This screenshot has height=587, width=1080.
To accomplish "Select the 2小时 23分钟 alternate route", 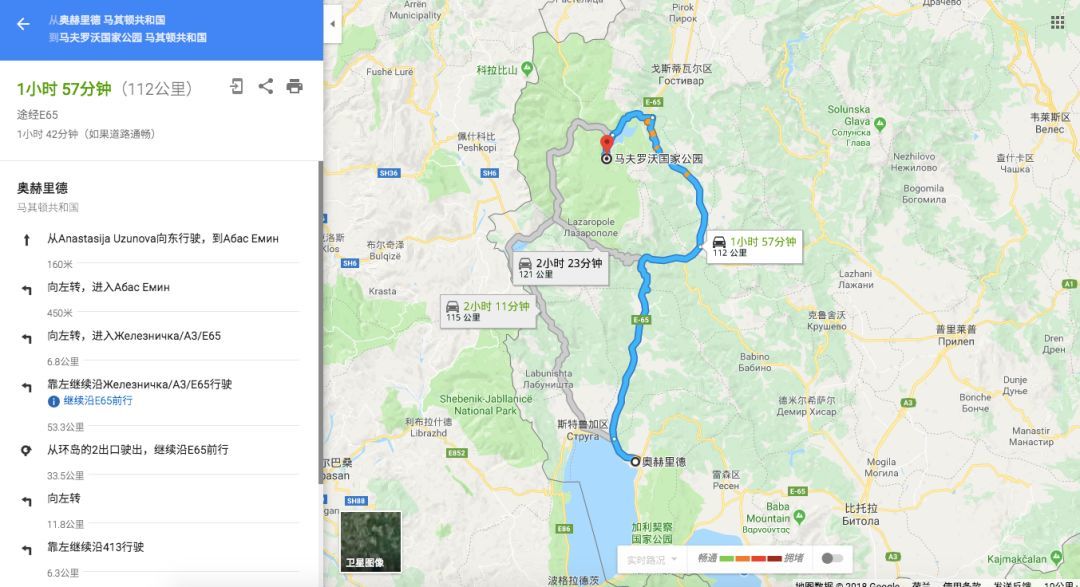I will point(561,267).
